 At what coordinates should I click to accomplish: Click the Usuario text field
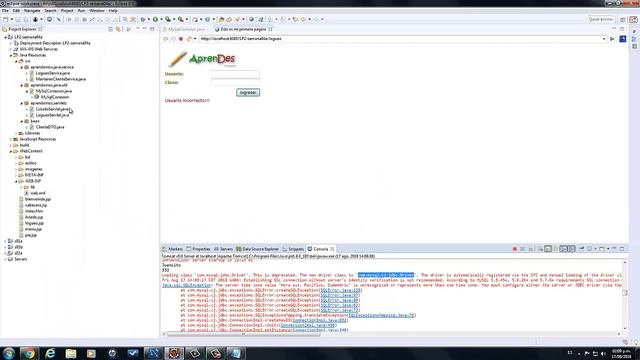tap(235, 74)
